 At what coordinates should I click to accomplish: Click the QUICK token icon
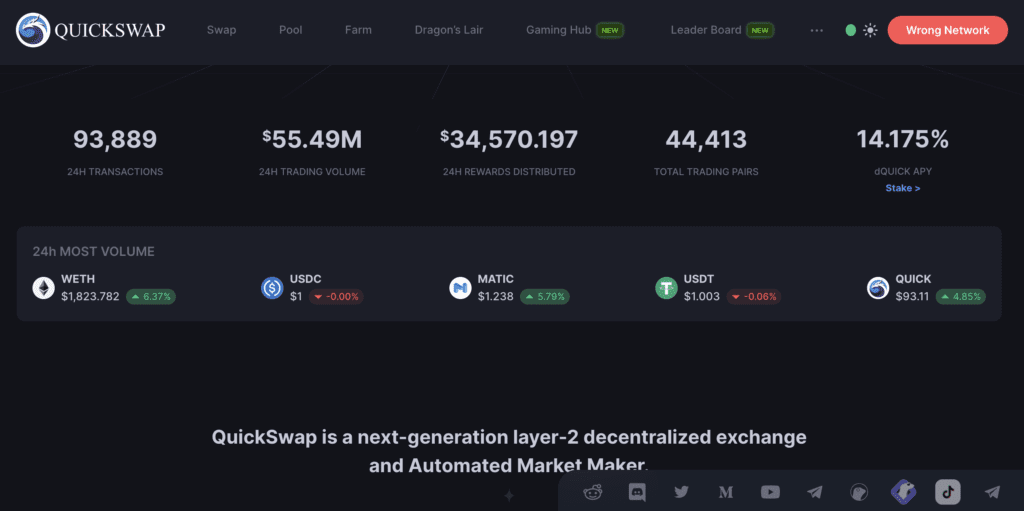click(878, 288)
